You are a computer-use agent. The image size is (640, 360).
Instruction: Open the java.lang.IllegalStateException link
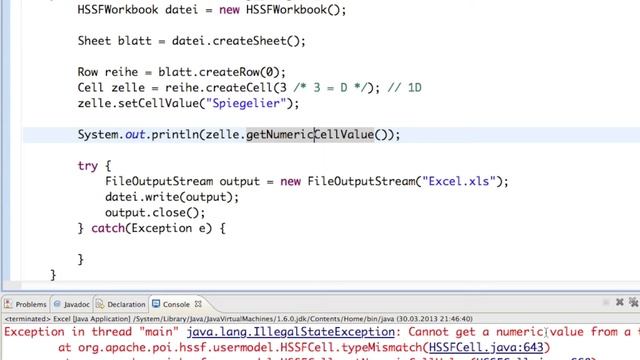click(291, 332)
